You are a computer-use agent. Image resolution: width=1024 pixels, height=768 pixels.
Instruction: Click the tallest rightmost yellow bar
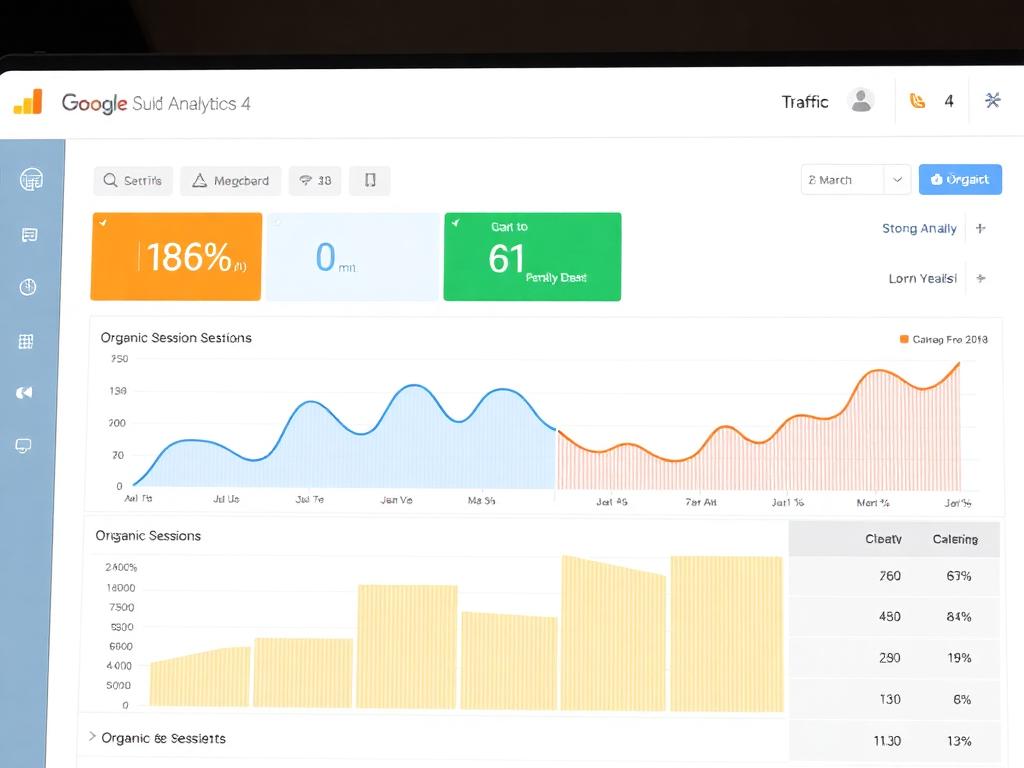[726, 633]
